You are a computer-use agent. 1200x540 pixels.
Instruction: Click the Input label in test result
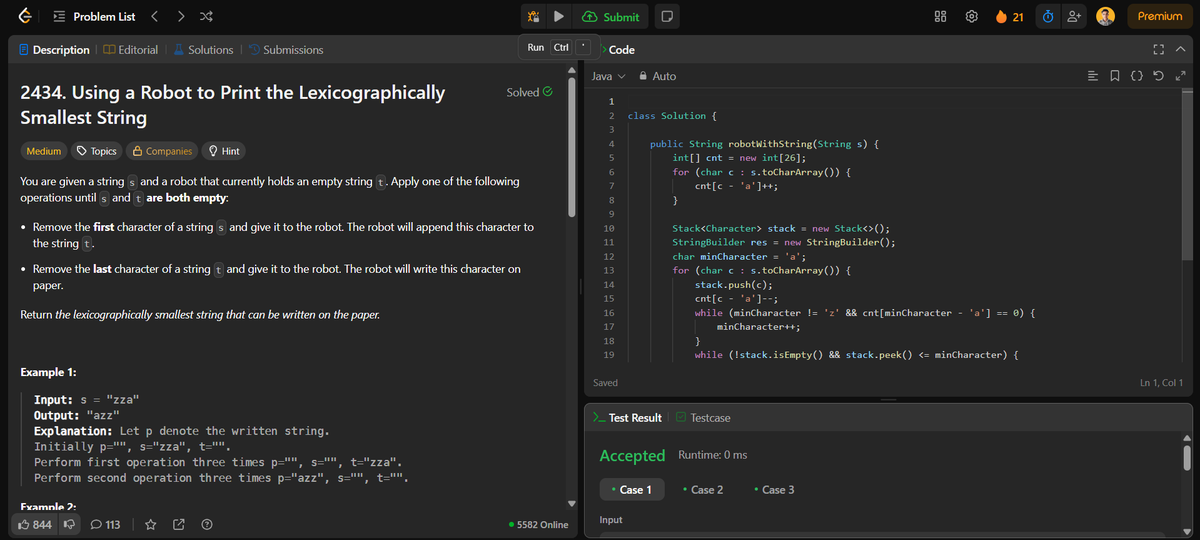[x=611, y=520]
